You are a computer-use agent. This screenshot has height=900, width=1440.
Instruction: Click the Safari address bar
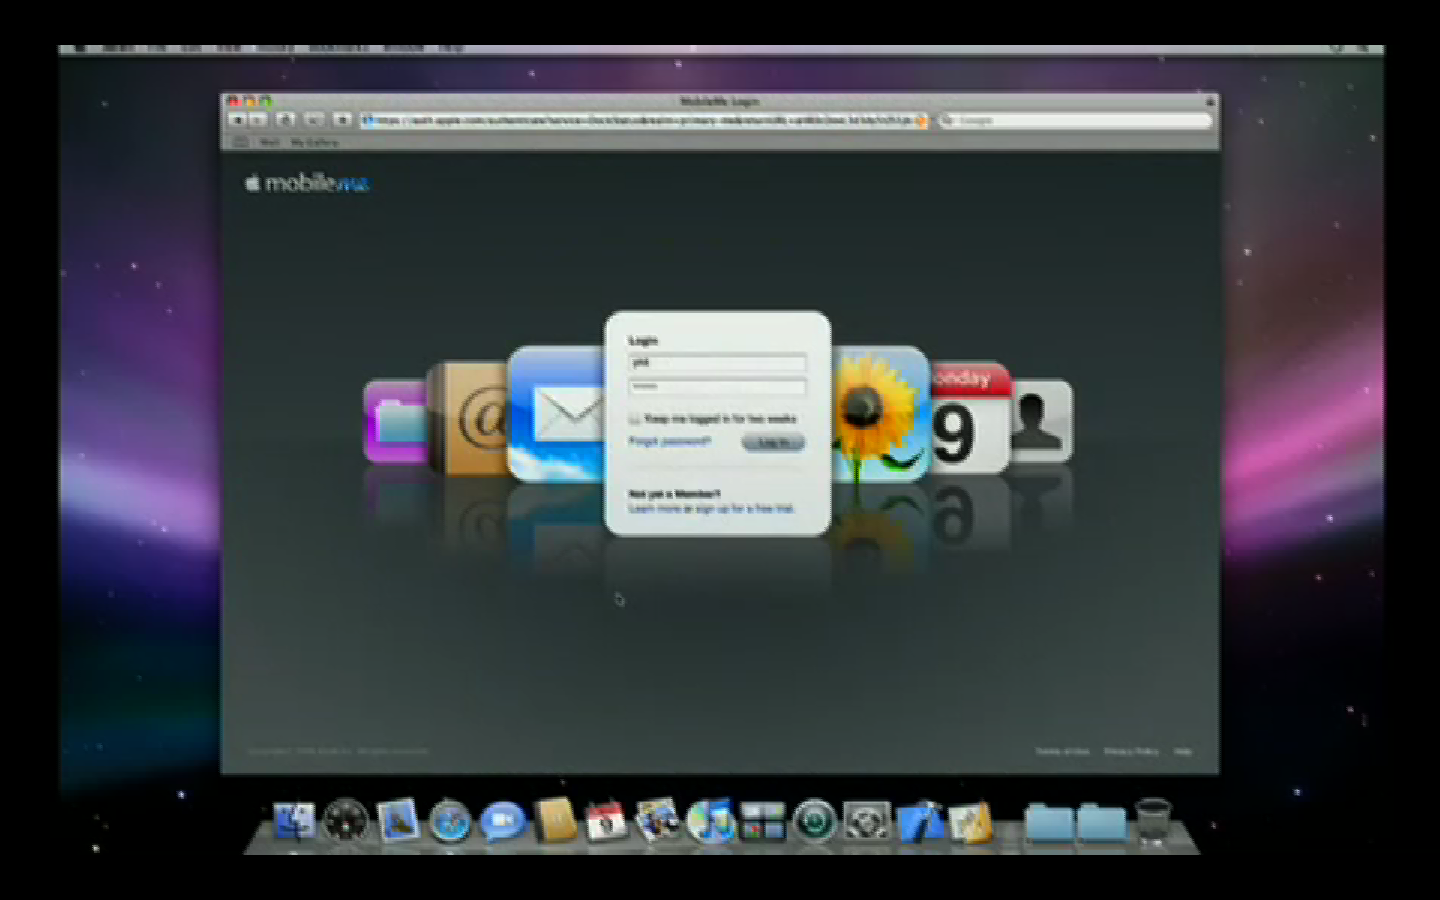pyautogui.click(x=644, y=120)
